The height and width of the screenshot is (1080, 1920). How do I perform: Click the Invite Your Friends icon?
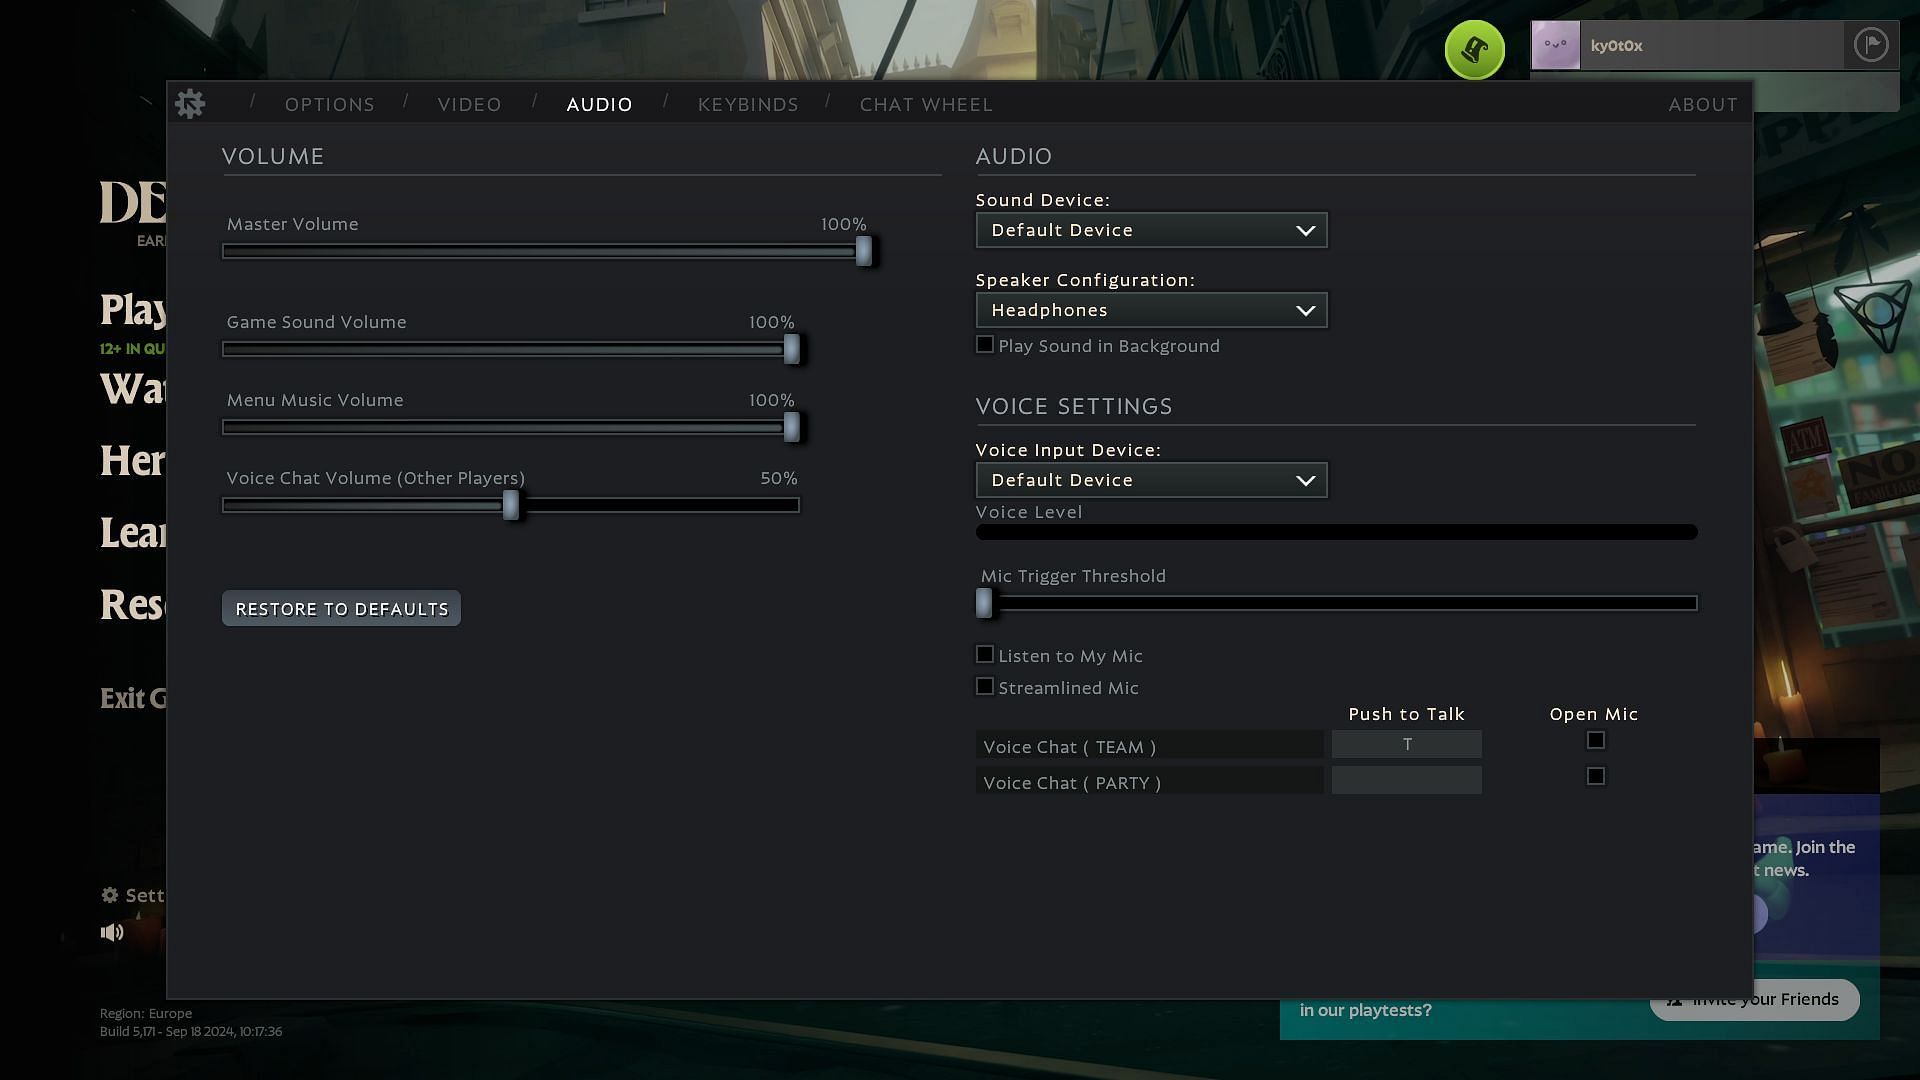1672,998
